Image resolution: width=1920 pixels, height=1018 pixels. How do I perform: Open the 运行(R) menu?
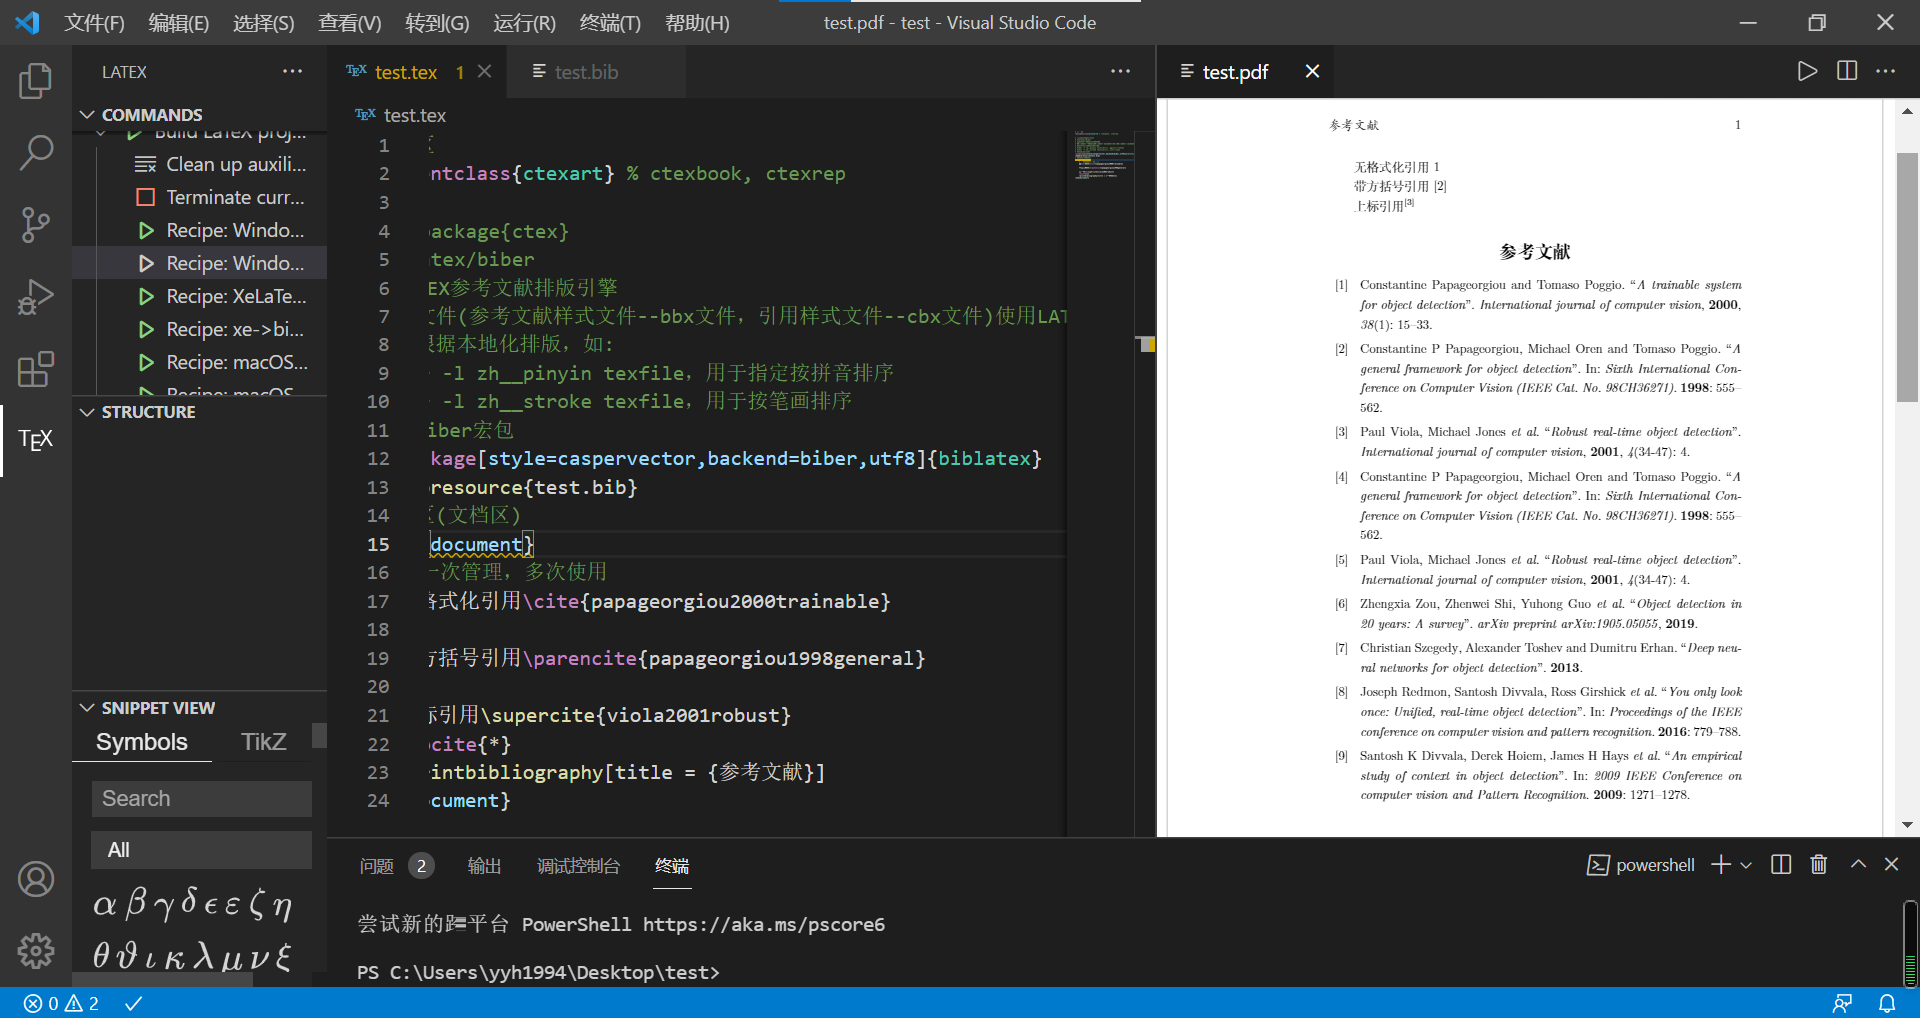(524, 22)
